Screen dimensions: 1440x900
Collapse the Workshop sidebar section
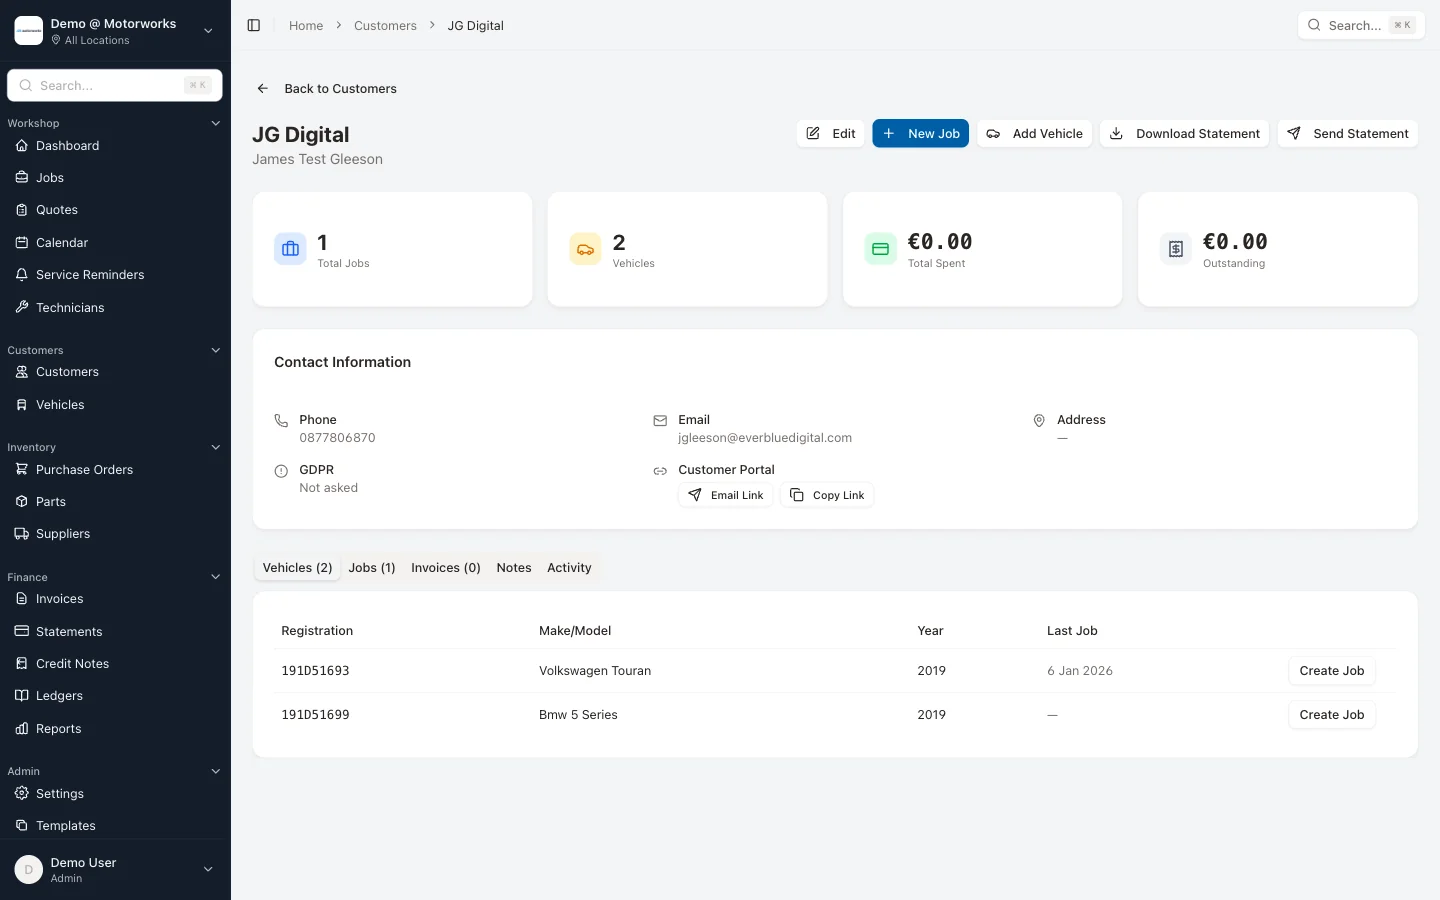pos(215,124)
